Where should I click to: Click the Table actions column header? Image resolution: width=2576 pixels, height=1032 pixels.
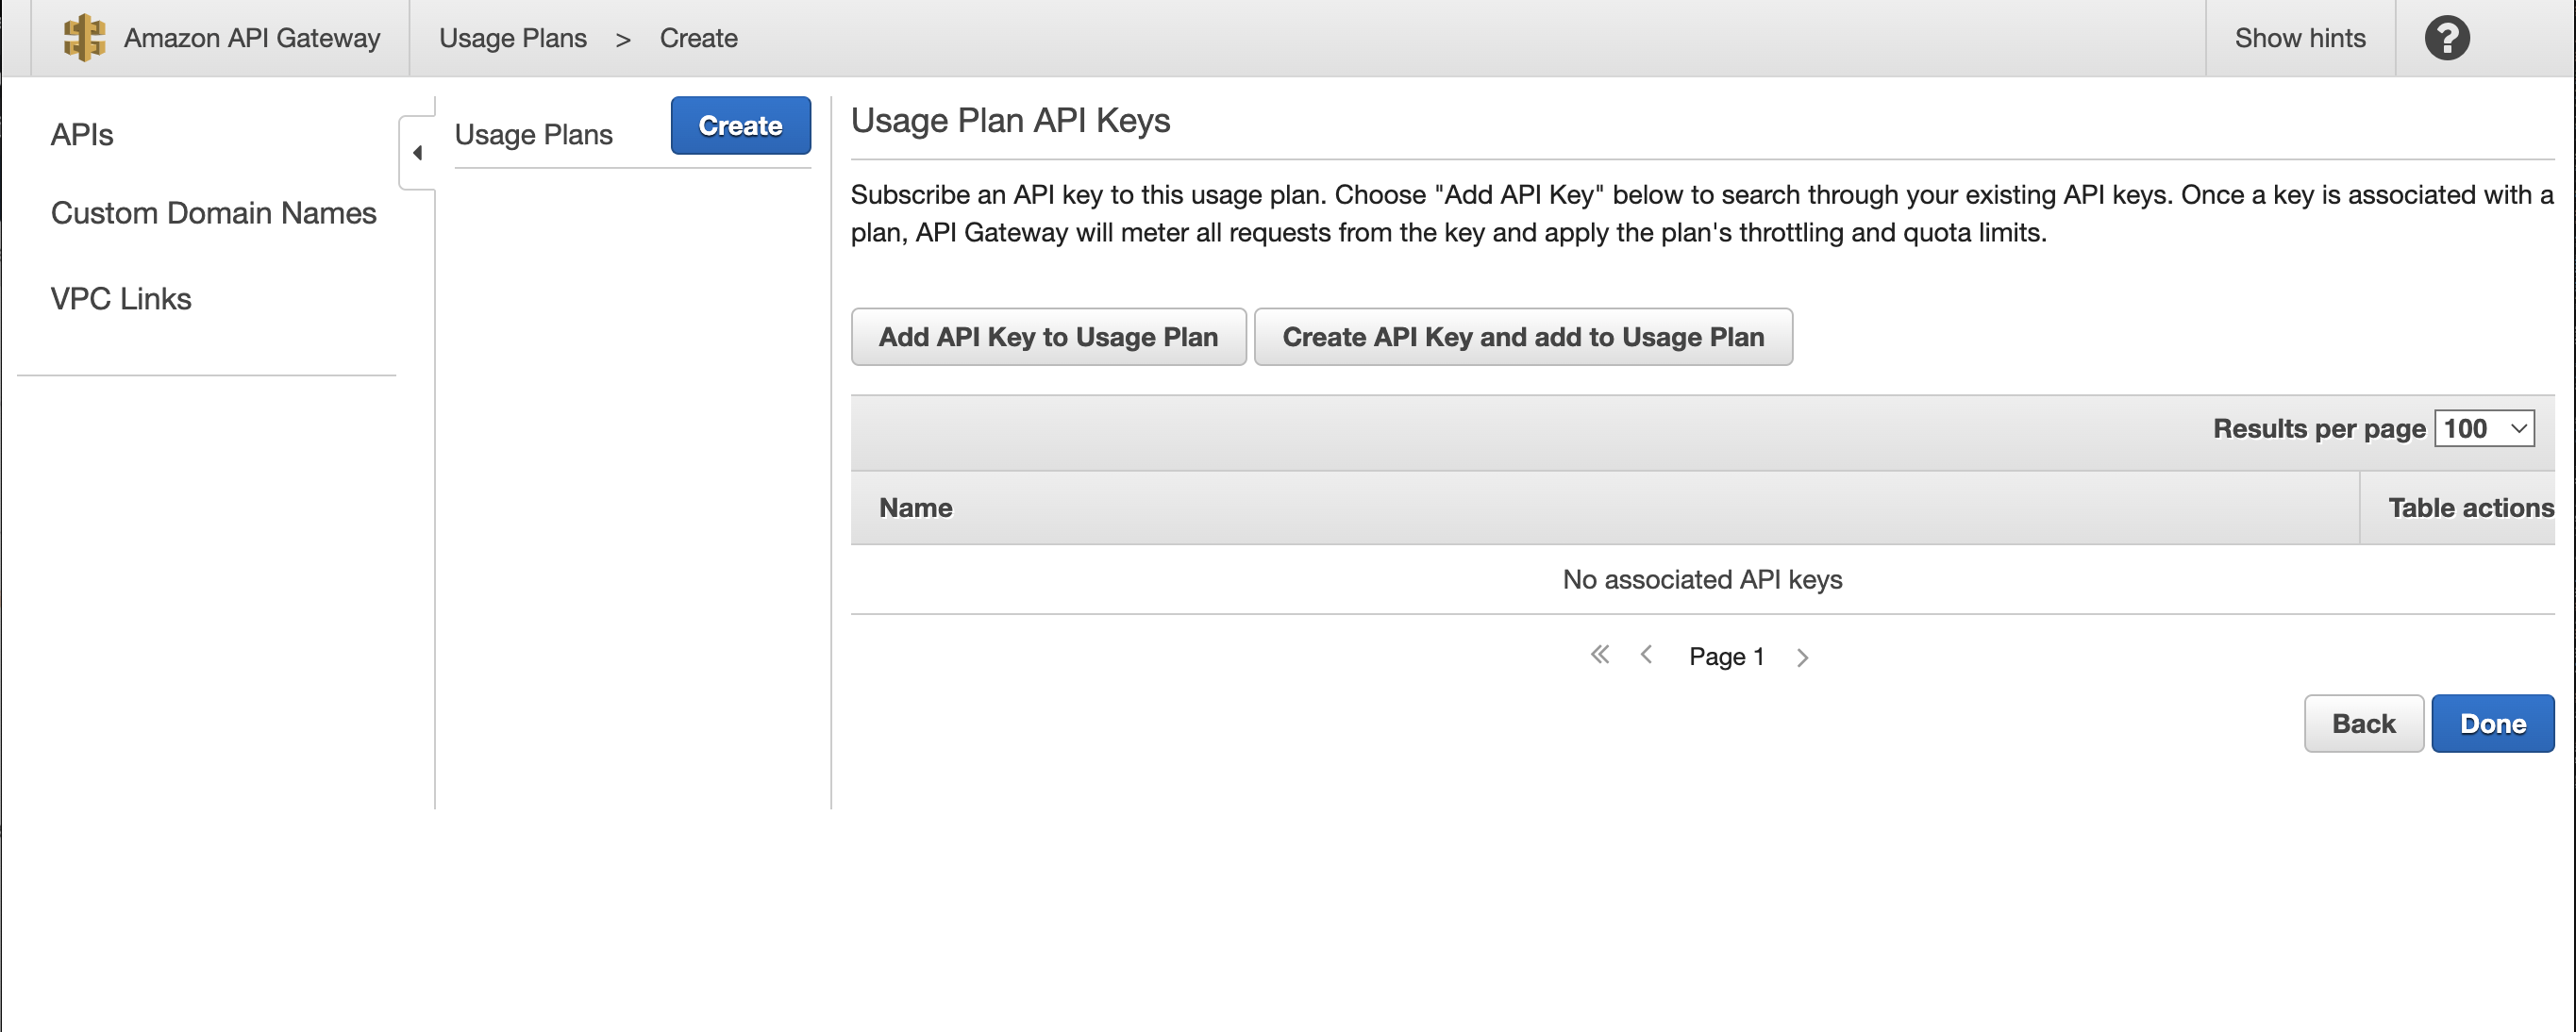coord(2470,507)
